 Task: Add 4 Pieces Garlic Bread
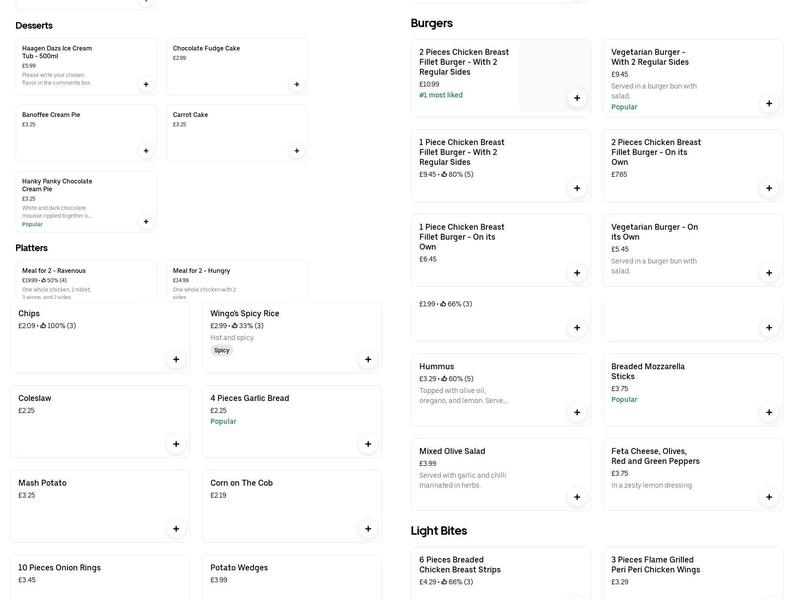coord(368,444)
